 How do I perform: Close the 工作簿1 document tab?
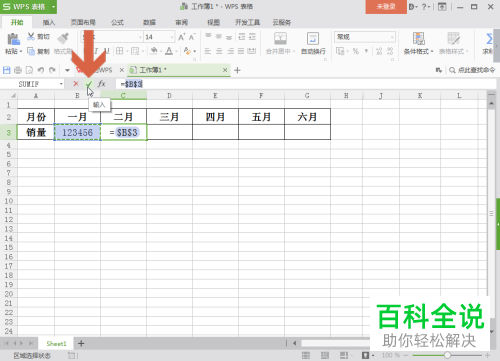tap(225, 70)
